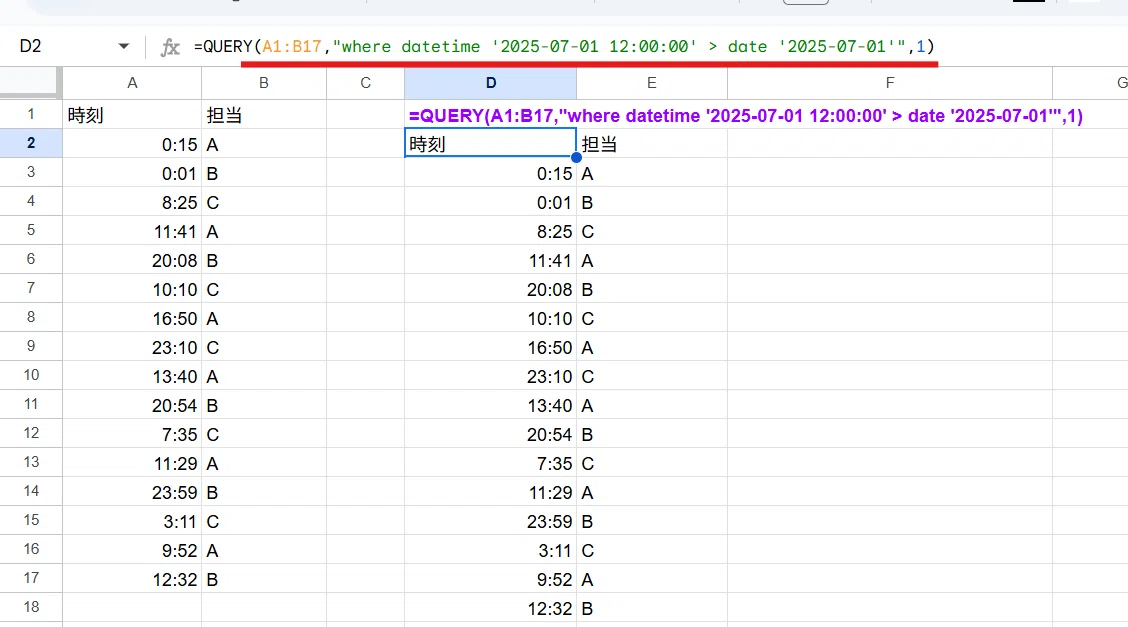Screen dimensions: 1128x627
Task: Select row 5 header
Action: (31, 230)
